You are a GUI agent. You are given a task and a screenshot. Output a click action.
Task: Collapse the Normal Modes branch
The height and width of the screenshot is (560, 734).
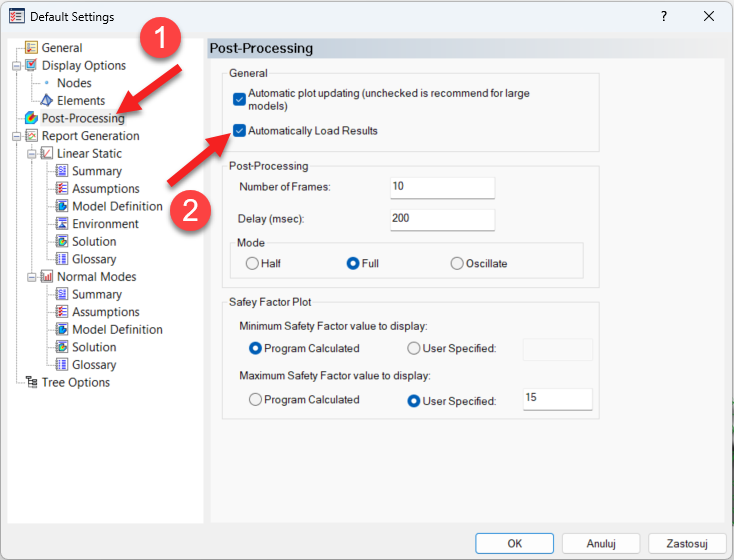click(31, 277)
